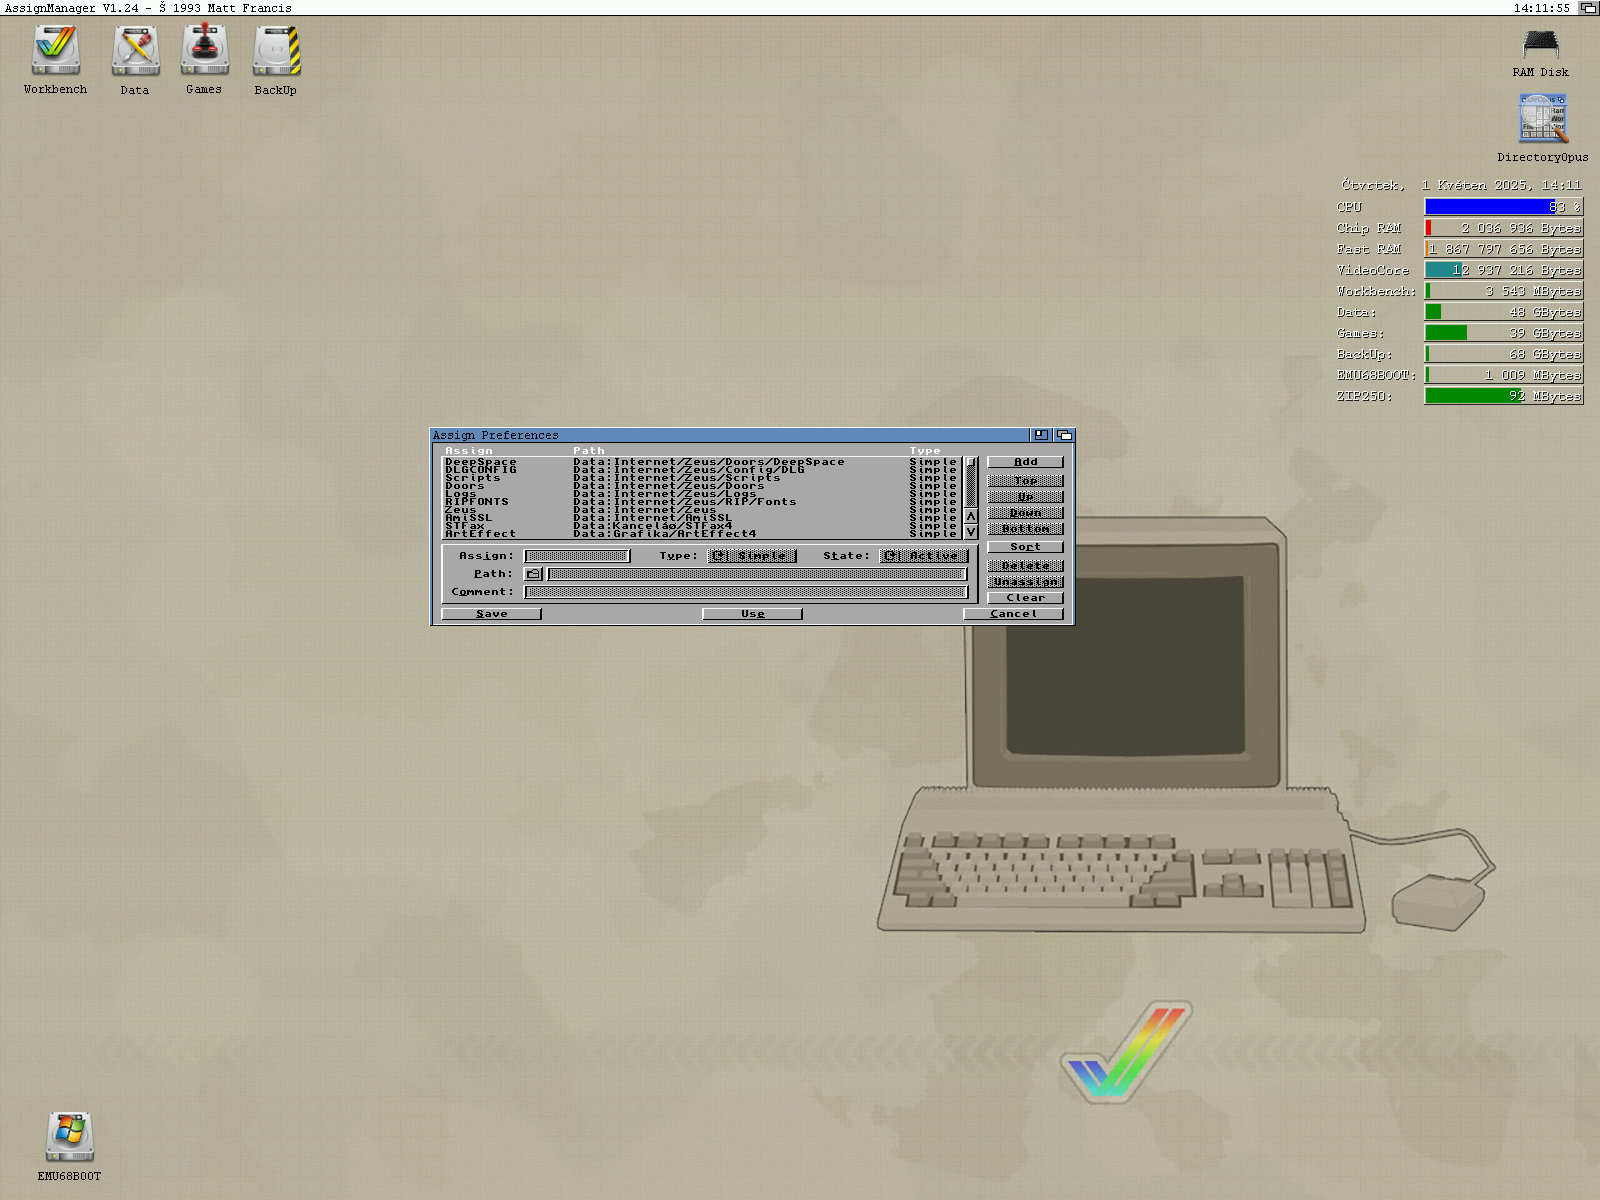The width and height of the screenshot is (1600, 1200).
Task: Cycle the Type gadget from Simple
Action: [x=752, y=556]
